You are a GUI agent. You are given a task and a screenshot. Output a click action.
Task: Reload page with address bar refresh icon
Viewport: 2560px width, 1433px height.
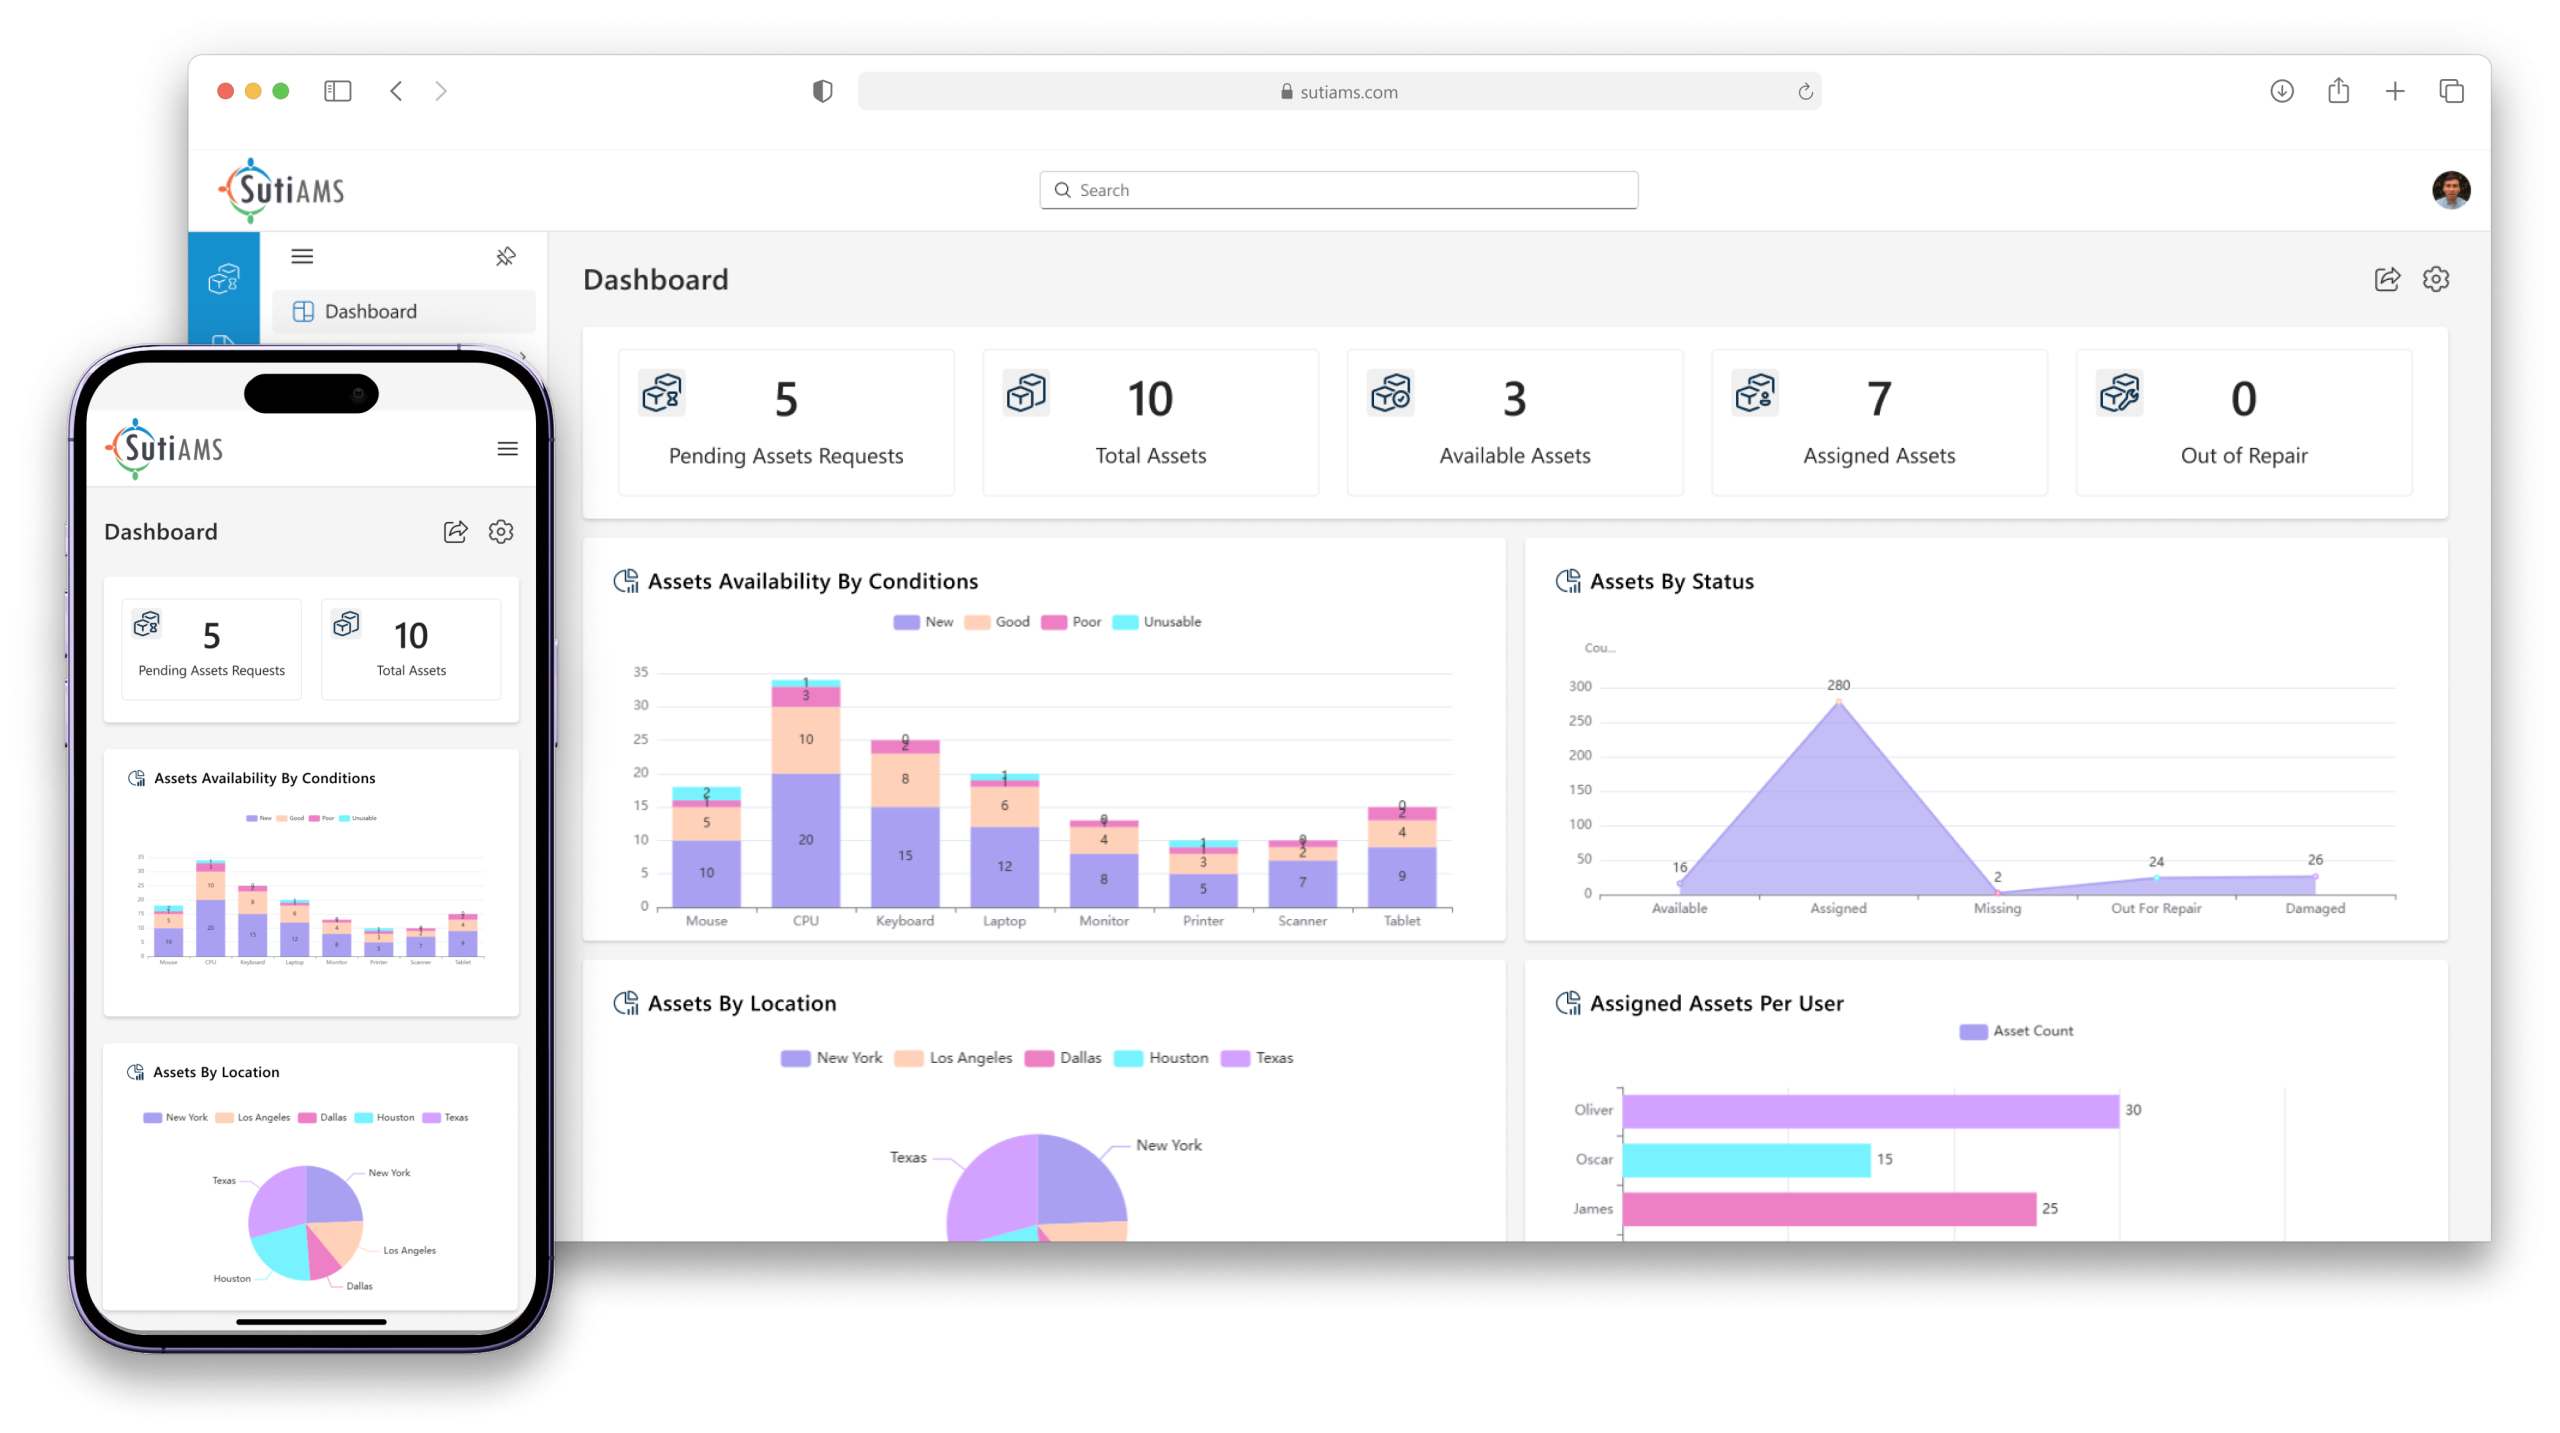tap(1805, 92)
